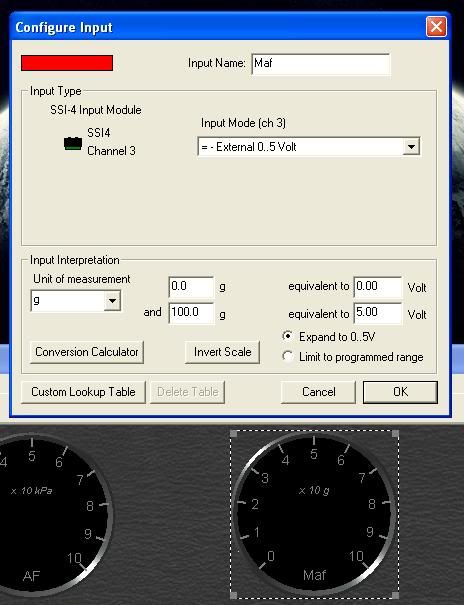Screen dimensions: 464x605
Task: Expand the Unit of measurement dropdown
Action: [x=112, y=301]
